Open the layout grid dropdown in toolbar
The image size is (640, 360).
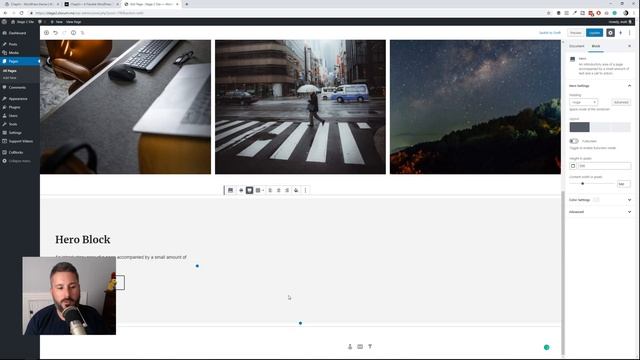coord(259,190)
